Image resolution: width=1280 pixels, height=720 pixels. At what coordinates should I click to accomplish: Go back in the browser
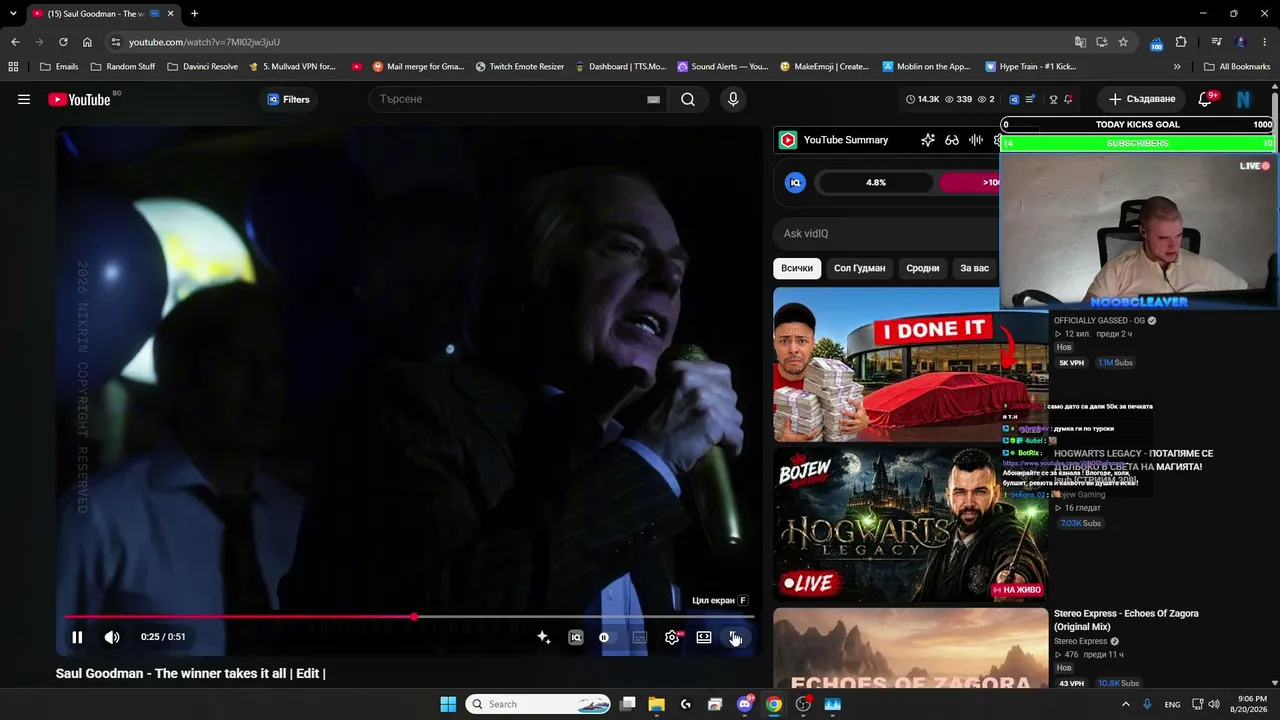tap(15, 42)
